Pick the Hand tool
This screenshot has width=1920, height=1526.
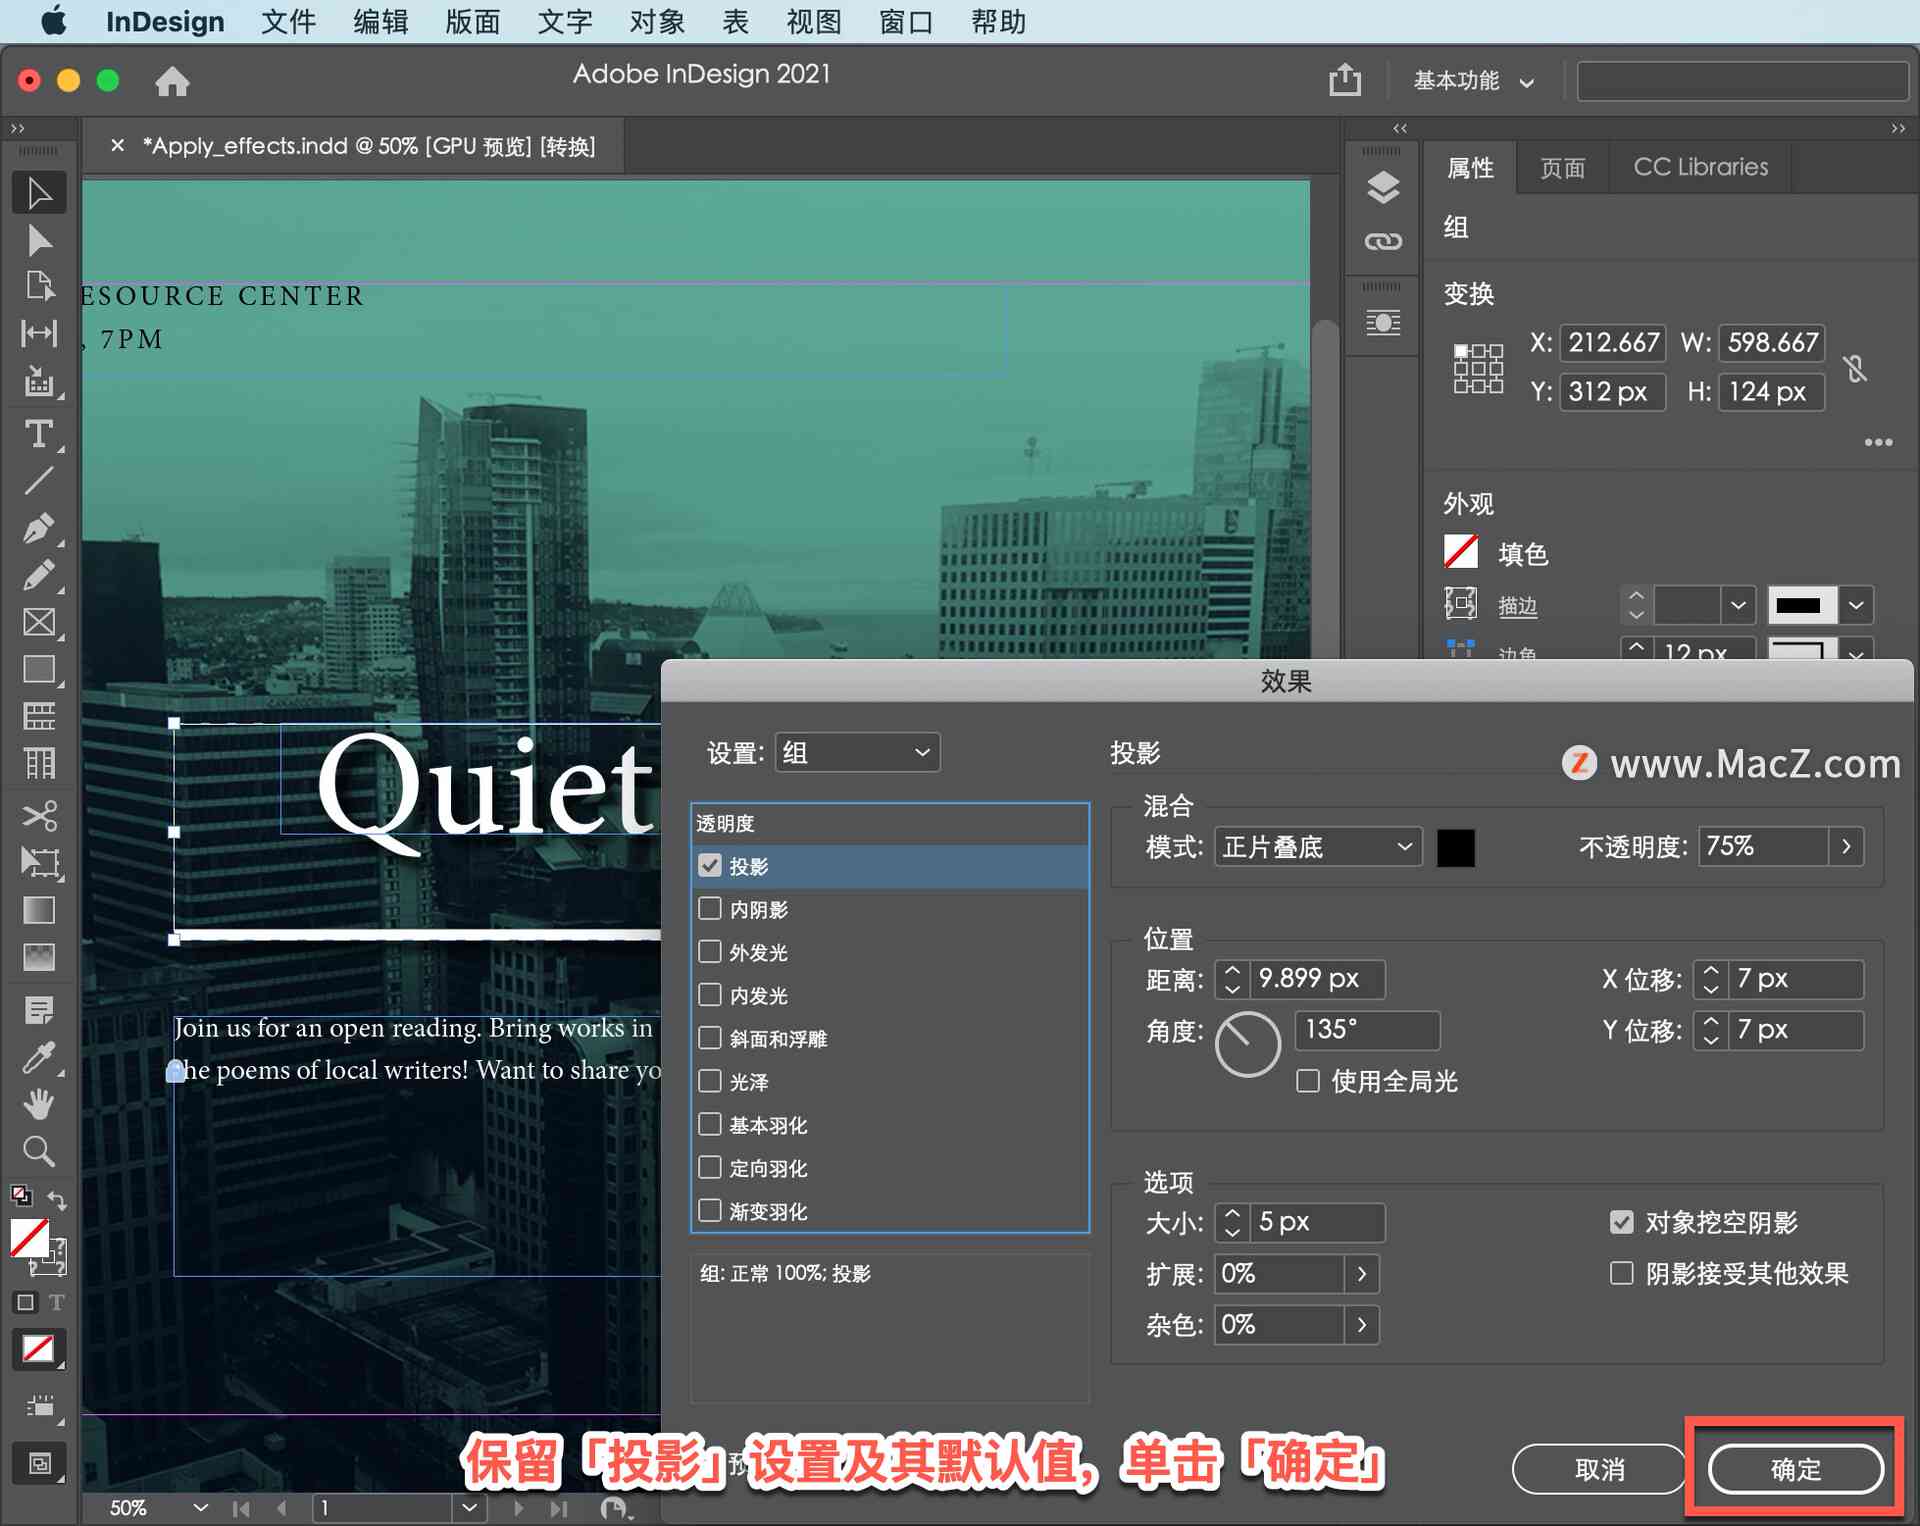[39, 1104]
